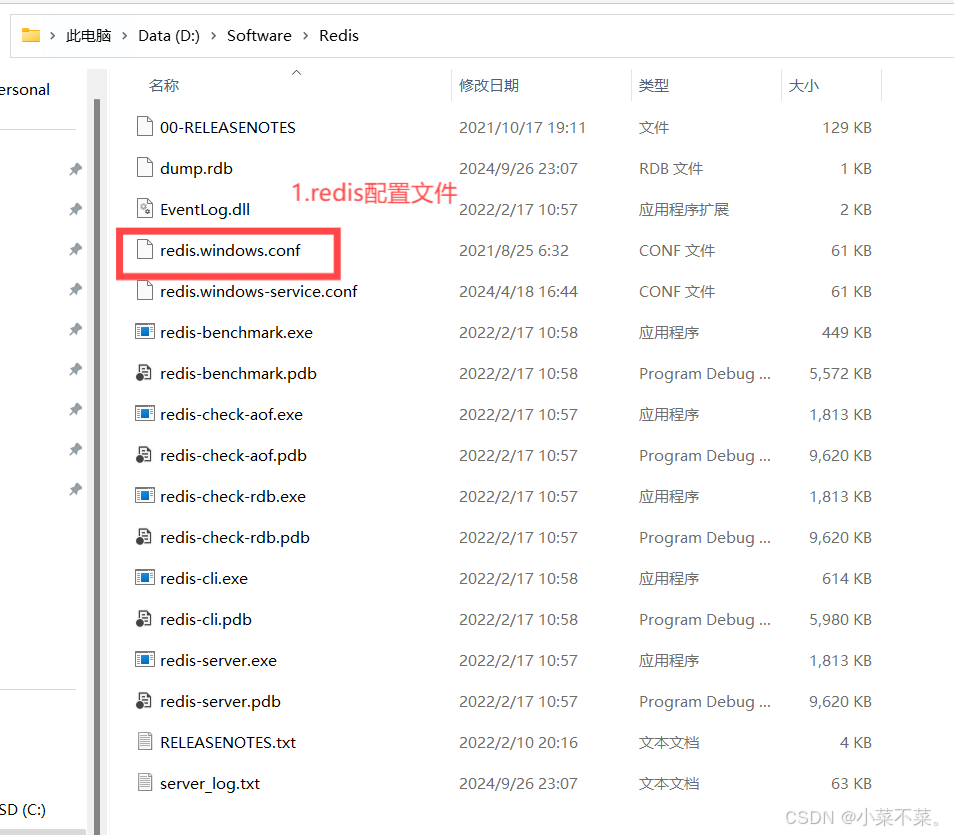This screenshot has height=835, width=954.
Task: Select the file named redis.windows.conf
Action: tap(230, 251)
